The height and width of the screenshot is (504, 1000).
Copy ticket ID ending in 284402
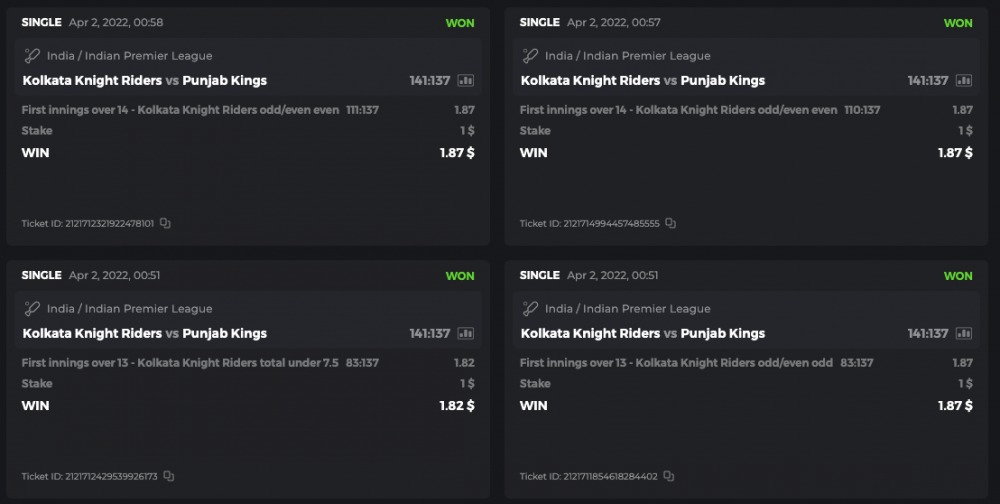[669, 476]
